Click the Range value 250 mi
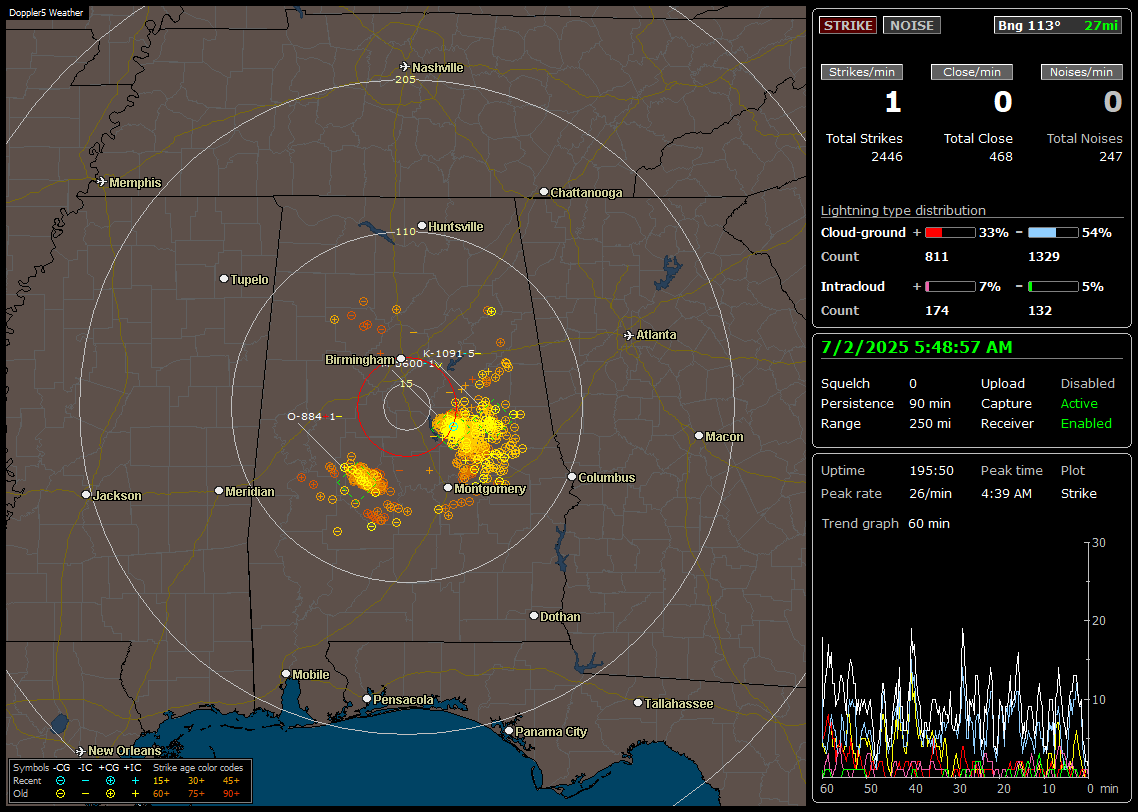Screen dimensions: 1138x812 point(930,424)
